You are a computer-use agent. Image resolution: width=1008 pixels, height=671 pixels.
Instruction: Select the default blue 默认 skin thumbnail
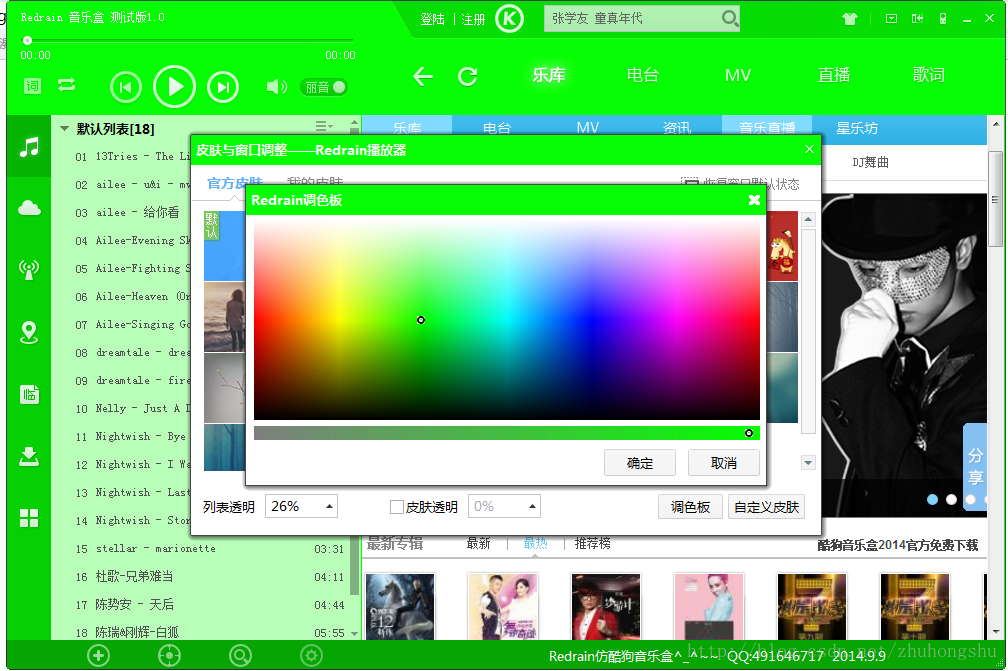click(224, 246)
